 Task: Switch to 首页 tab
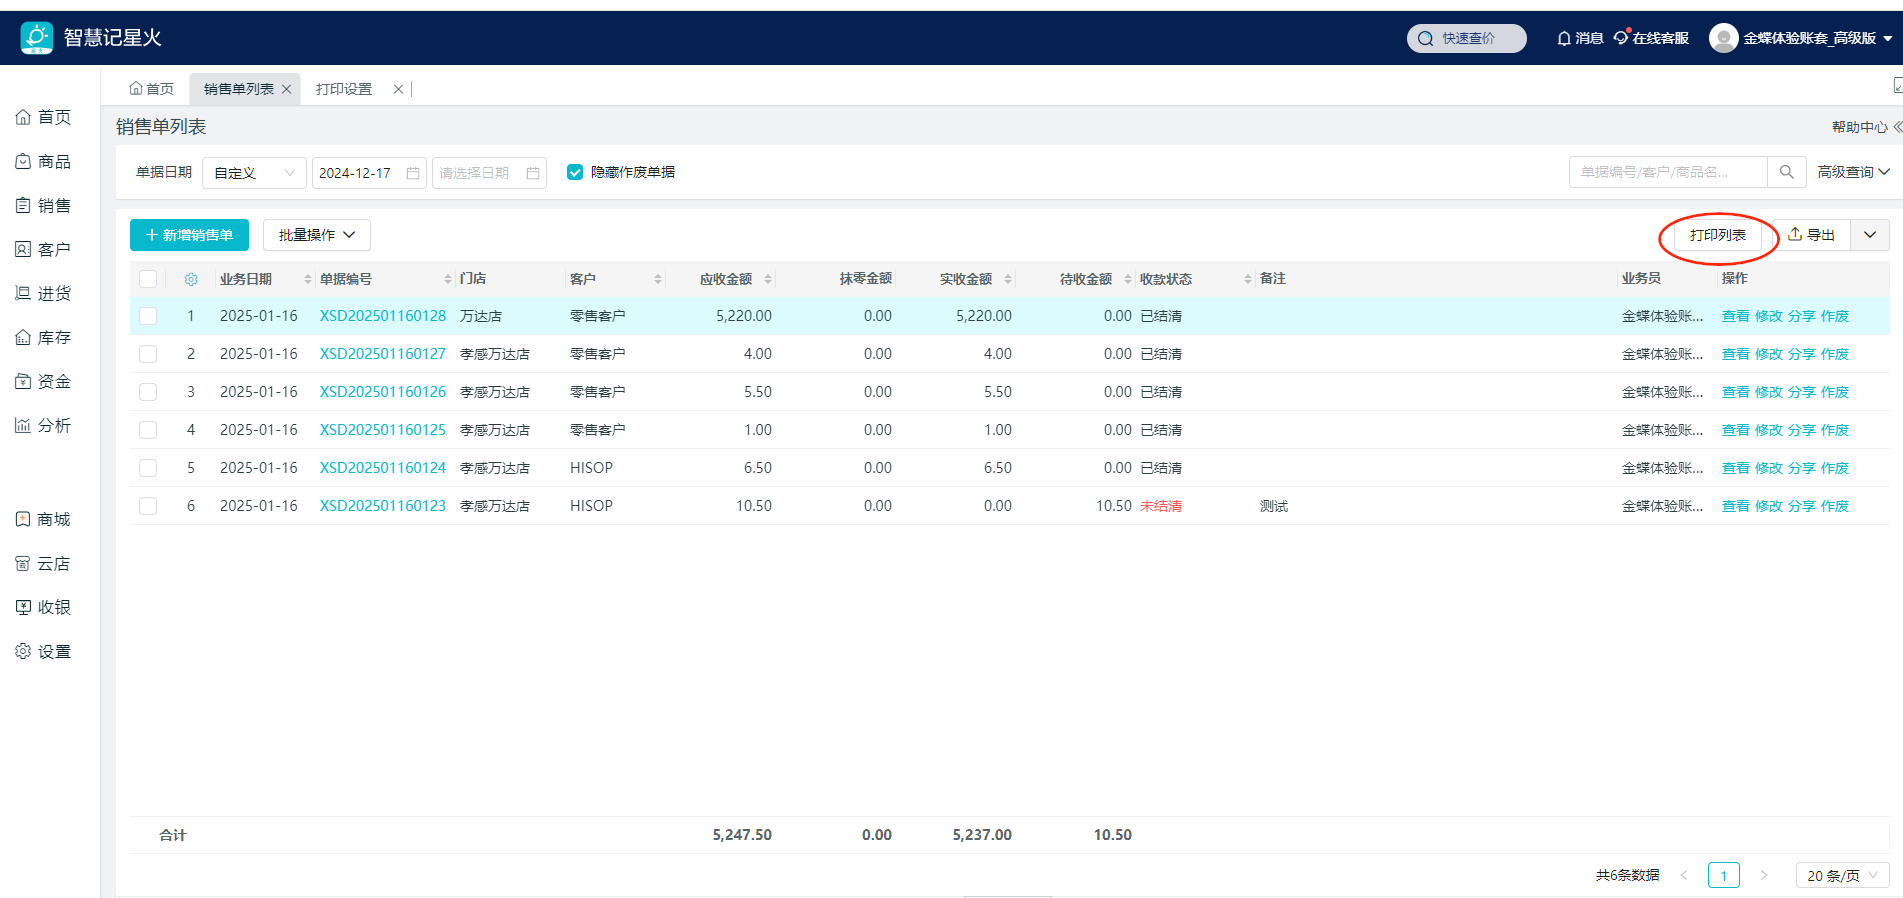pos(152,89)
